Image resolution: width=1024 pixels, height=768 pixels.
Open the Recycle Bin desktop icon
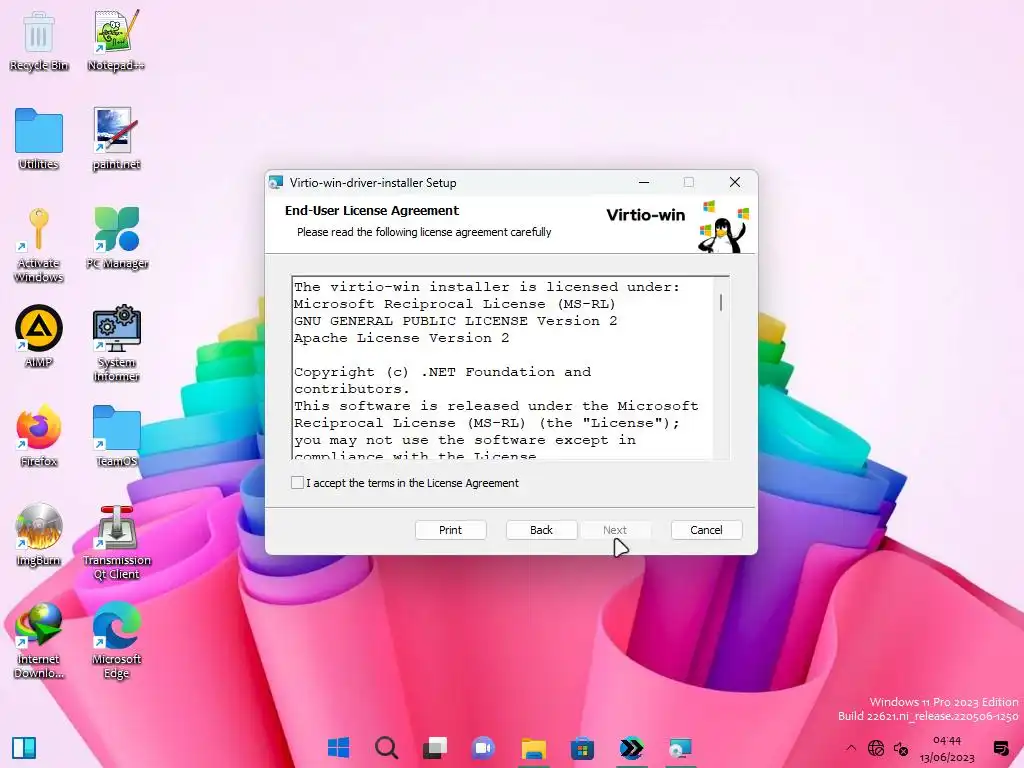click(x=39, y=40)
